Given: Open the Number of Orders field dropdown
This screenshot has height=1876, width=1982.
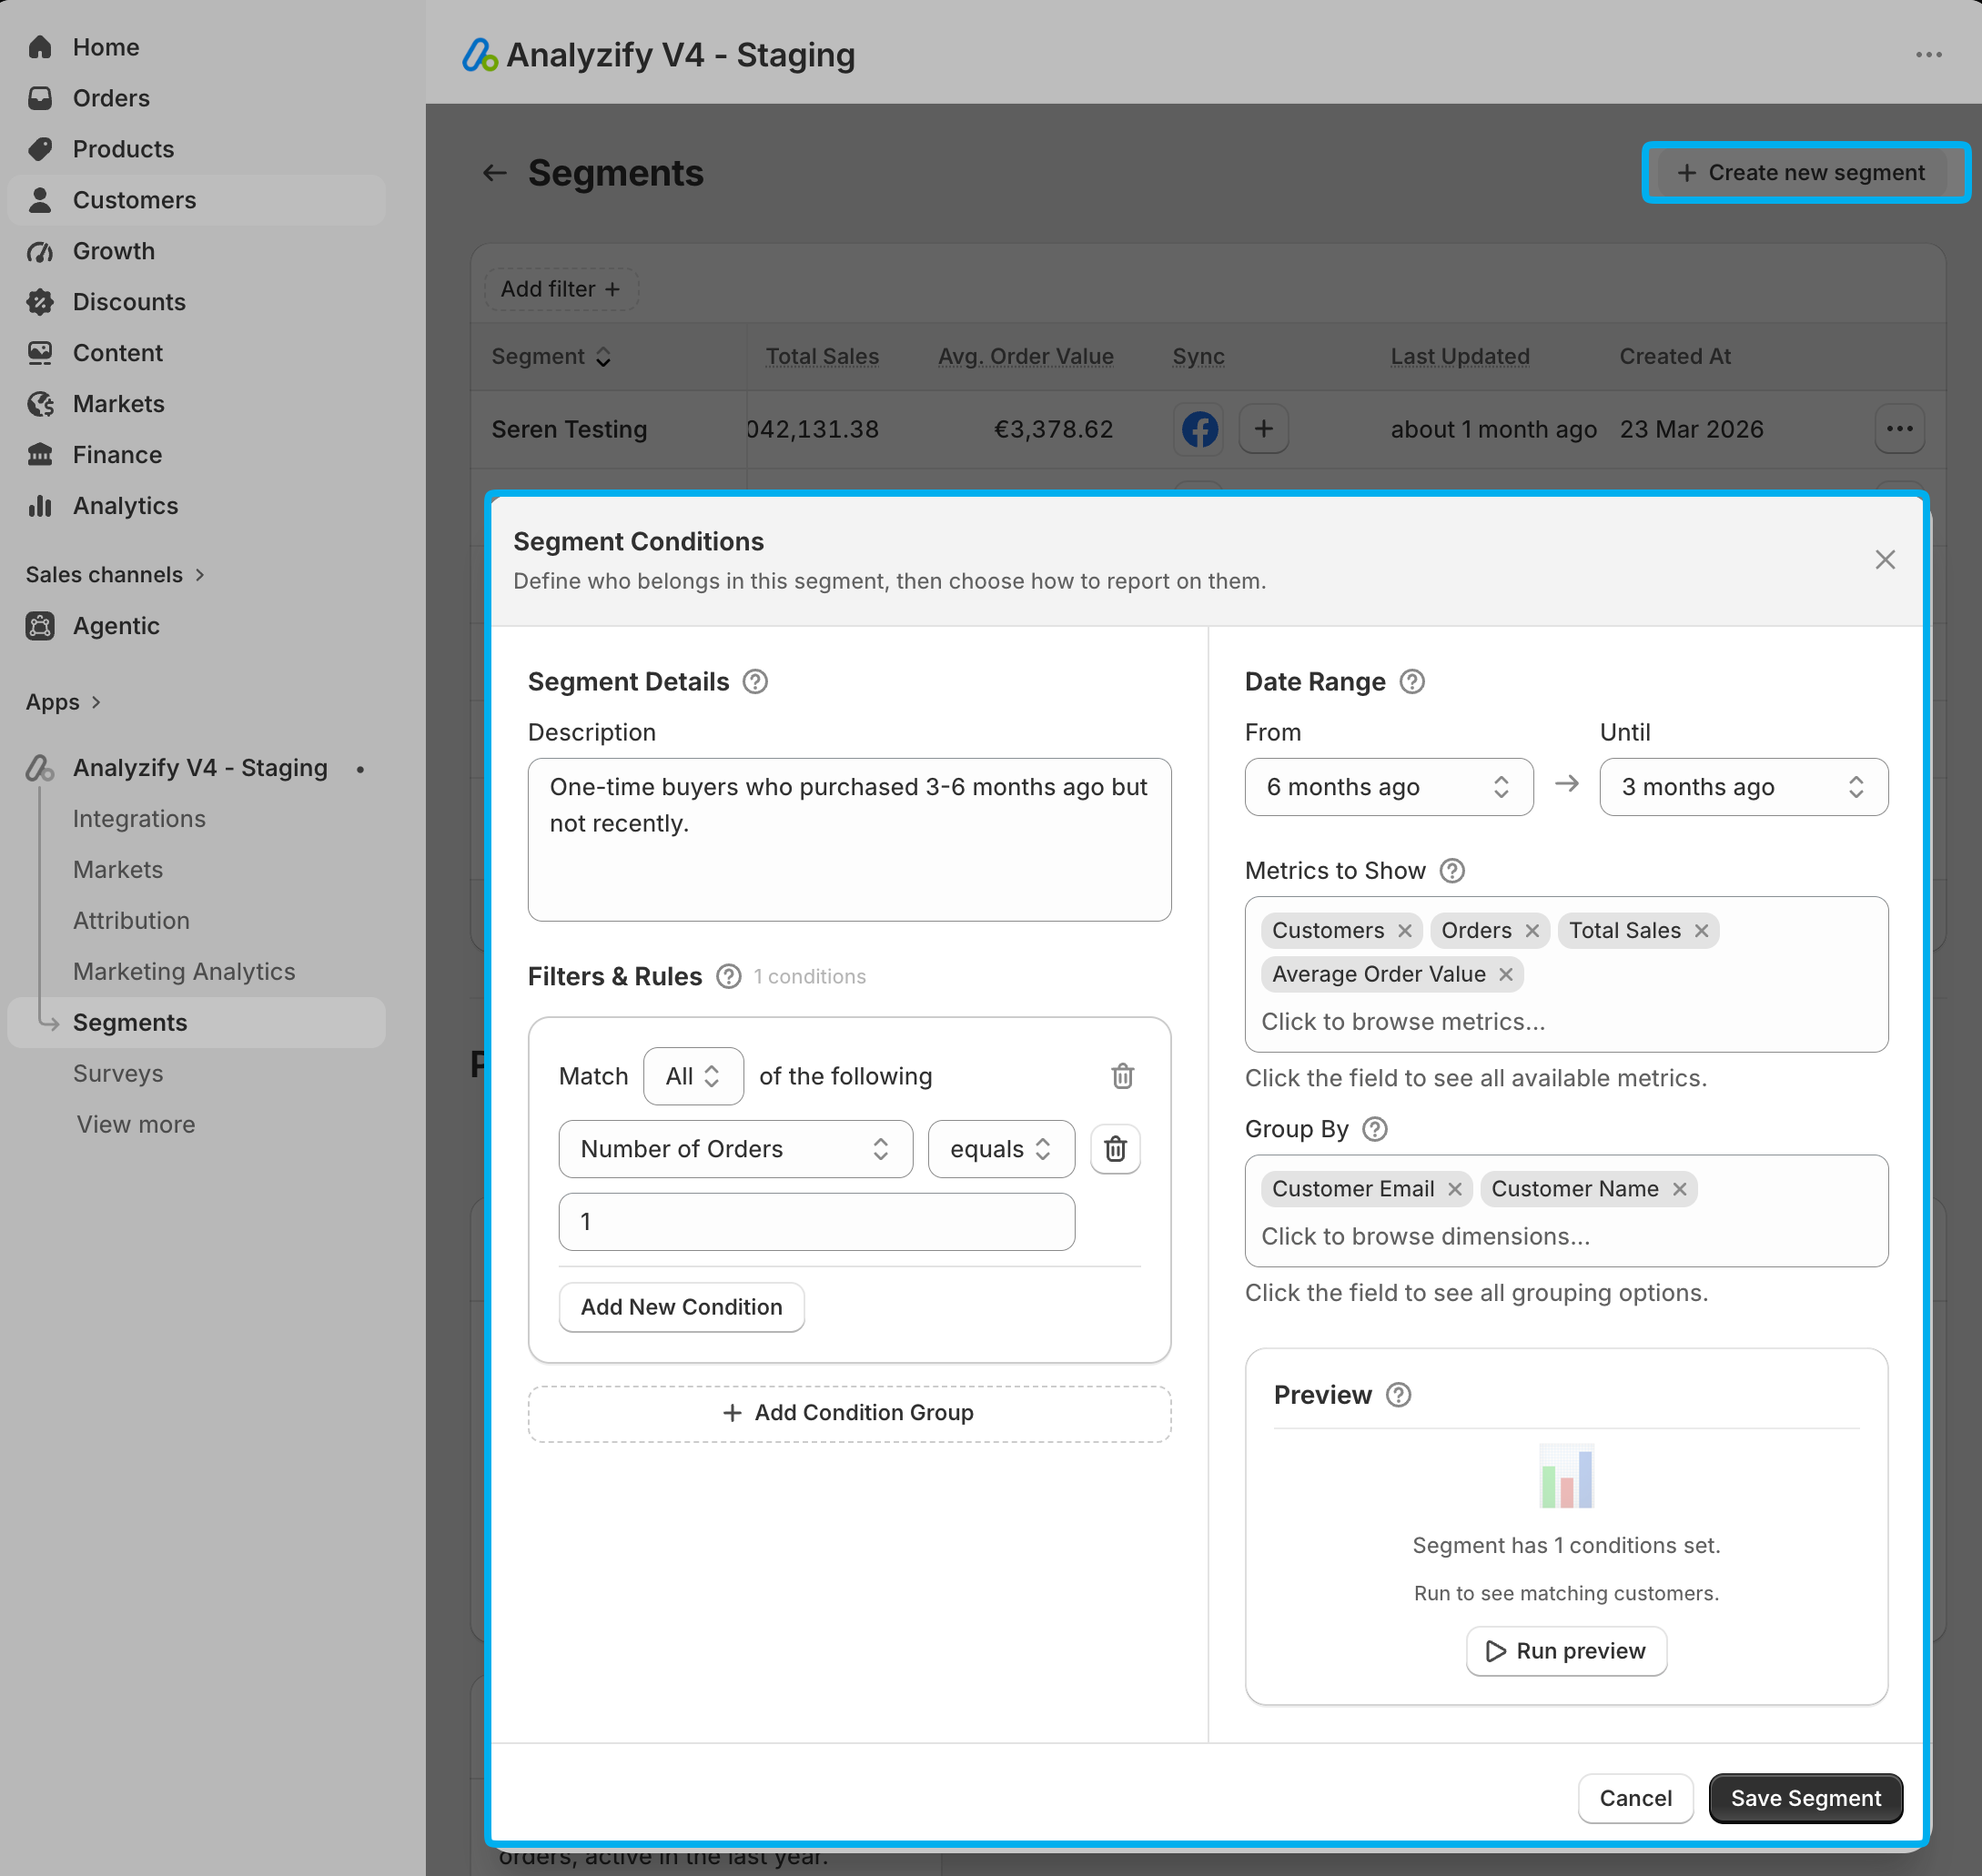Looking at the screenshot, I should click(735, 1150).
